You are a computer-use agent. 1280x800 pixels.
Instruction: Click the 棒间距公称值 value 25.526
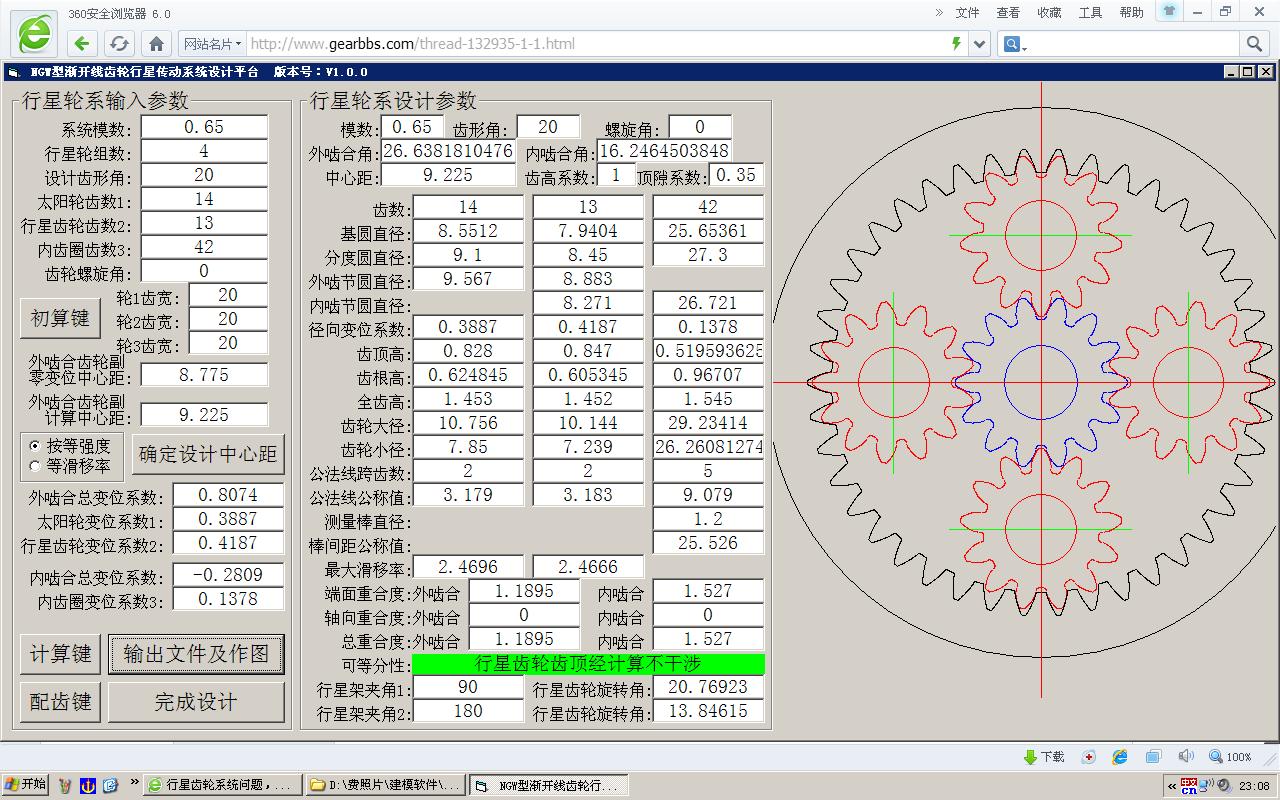coord(708,543)
